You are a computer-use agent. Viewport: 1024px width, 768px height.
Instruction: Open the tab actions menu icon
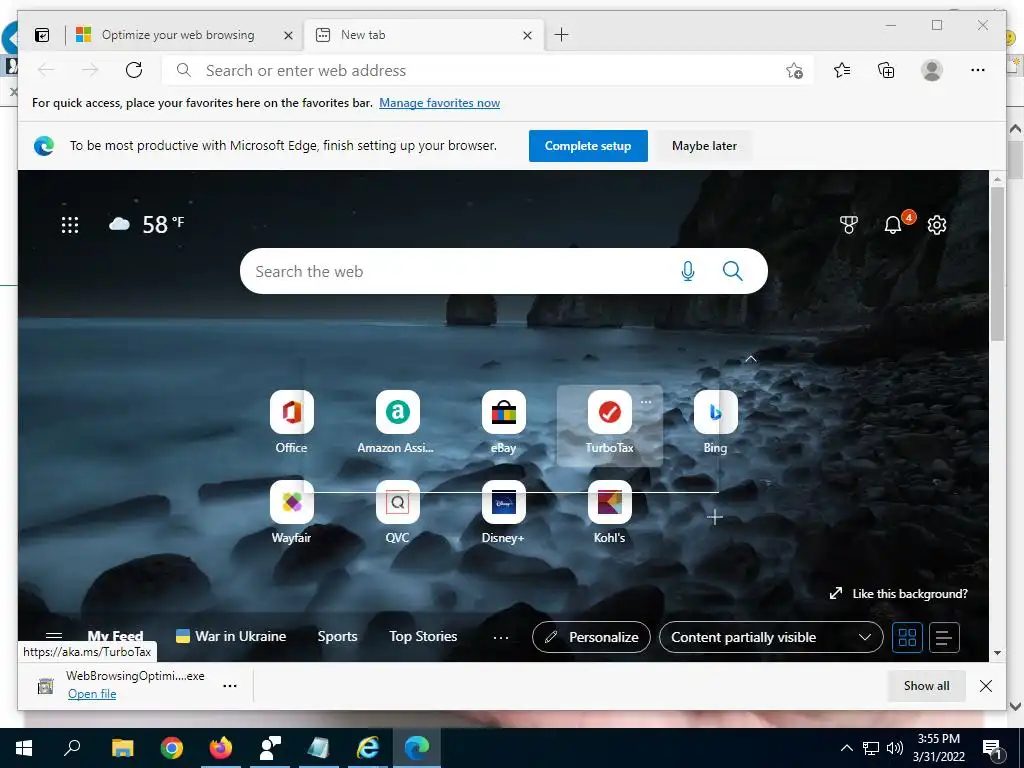pyautogui.click(x=42, y=35)
